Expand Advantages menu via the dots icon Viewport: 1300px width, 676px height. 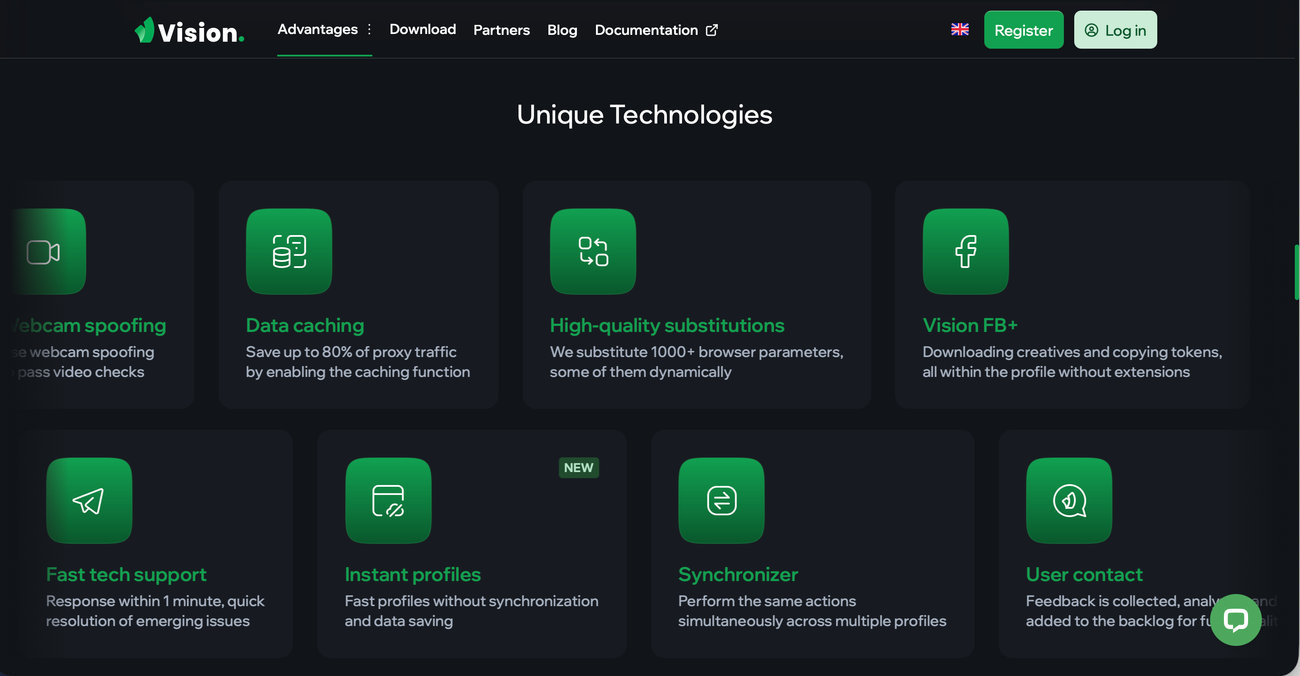(x=369, y=29)
